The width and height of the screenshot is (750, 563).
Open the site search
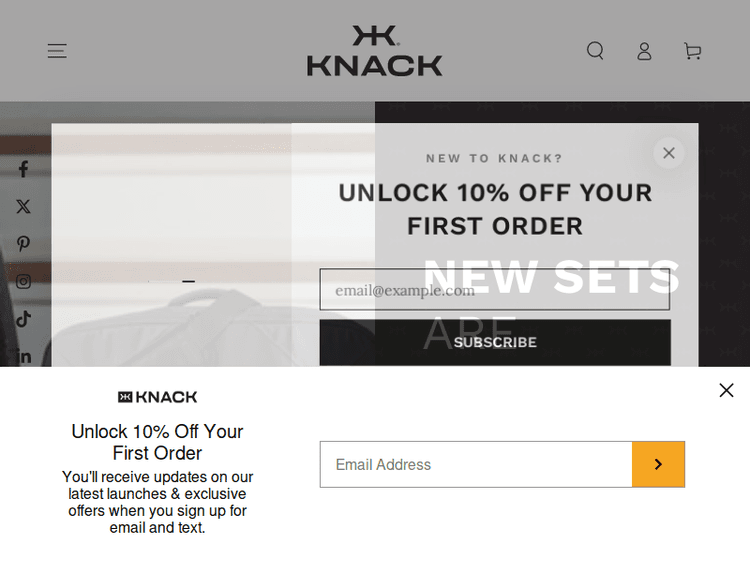pyautogui.click(x=595, y=51)
